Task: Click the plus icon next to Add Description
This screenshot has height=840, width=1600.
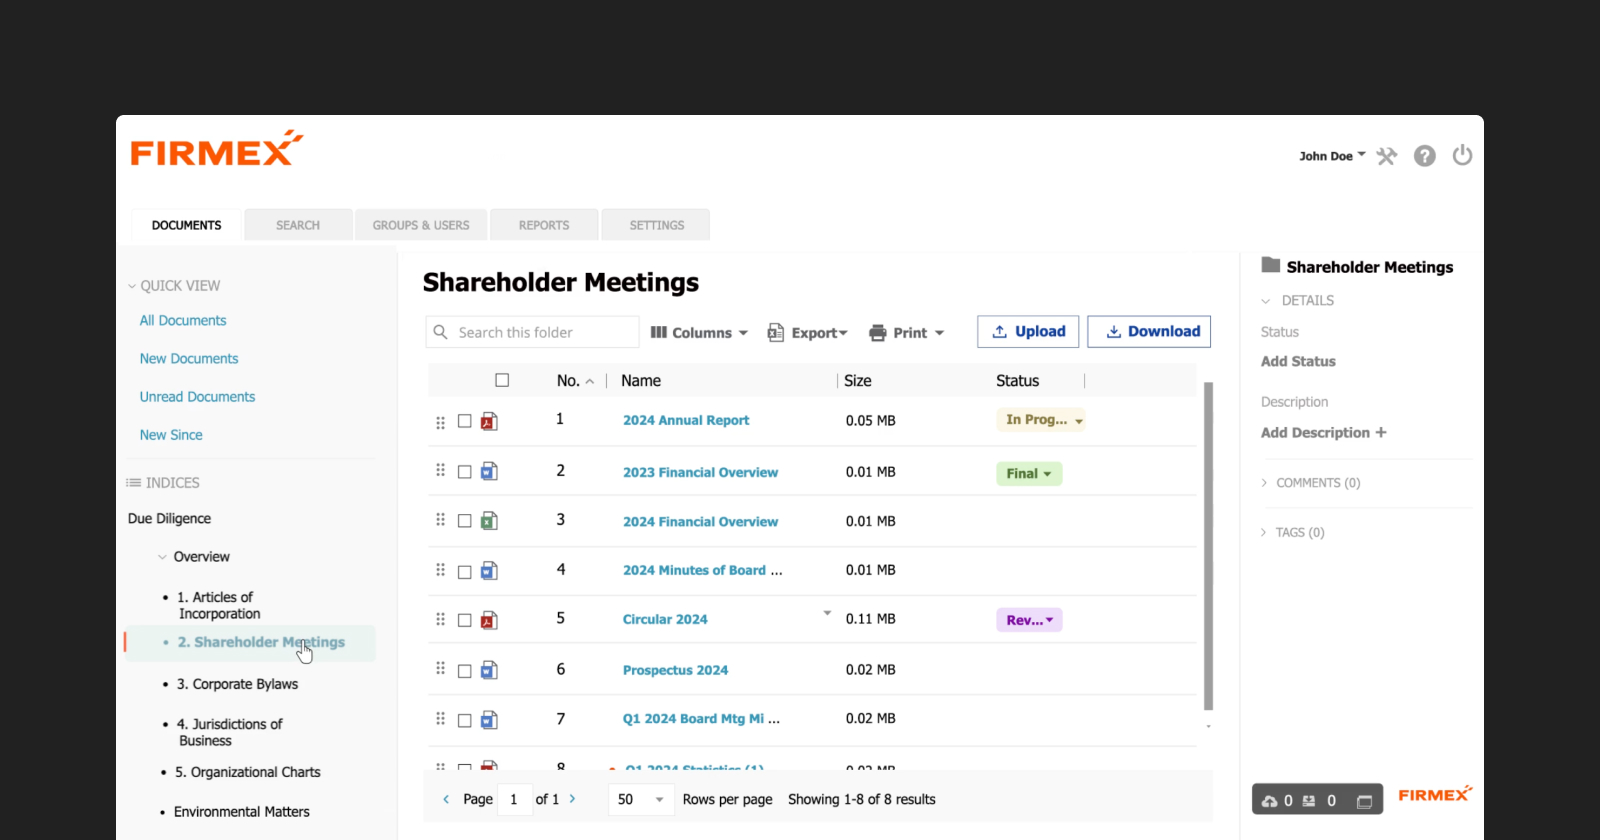Action: (x=1381, y=432)
